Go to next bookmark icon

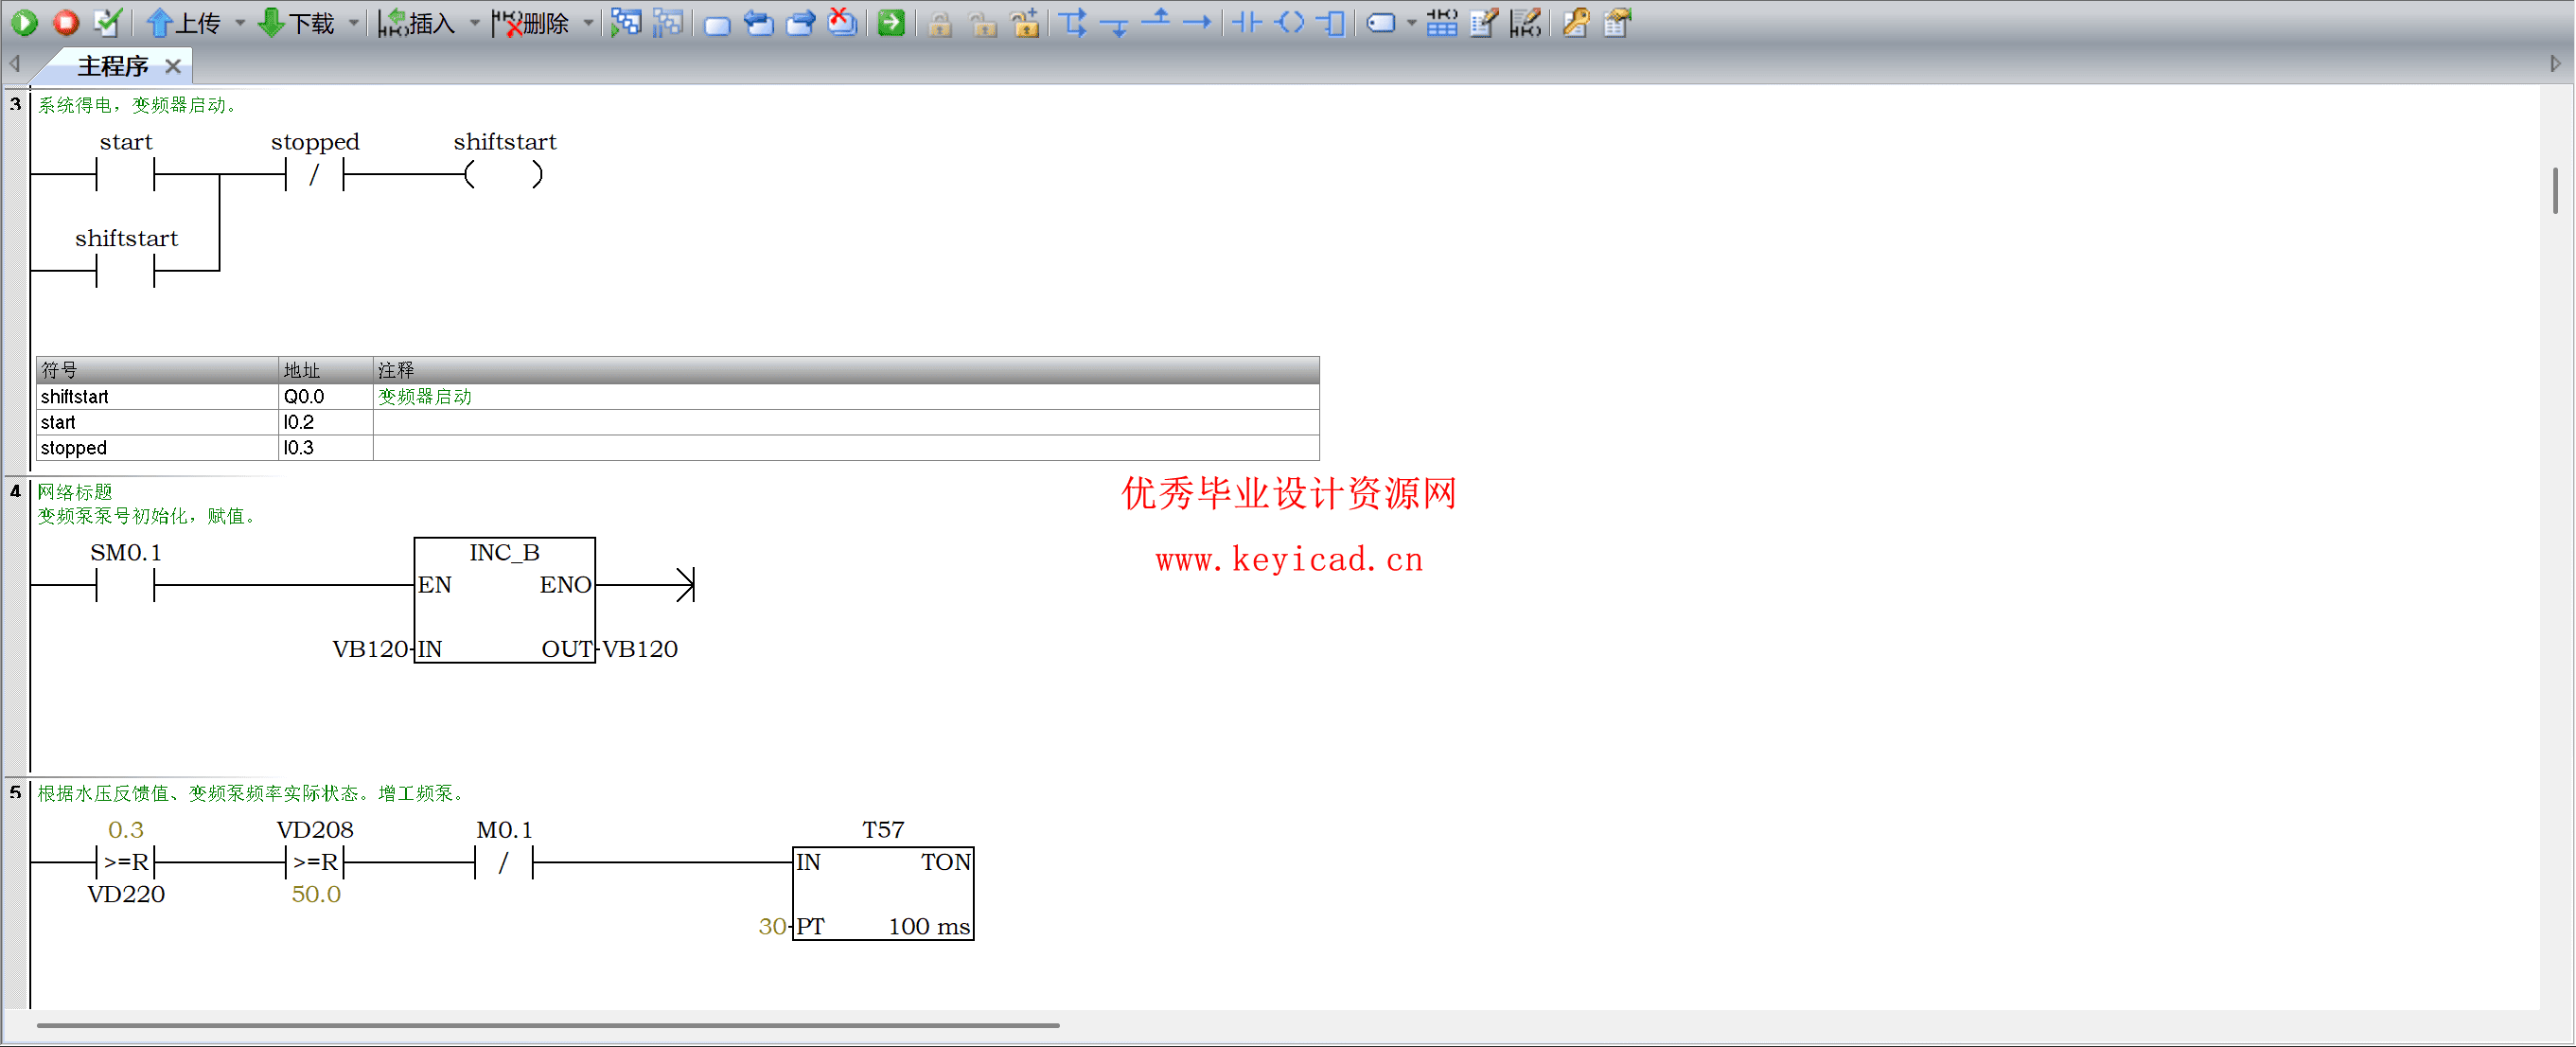[x=801, y=22]
